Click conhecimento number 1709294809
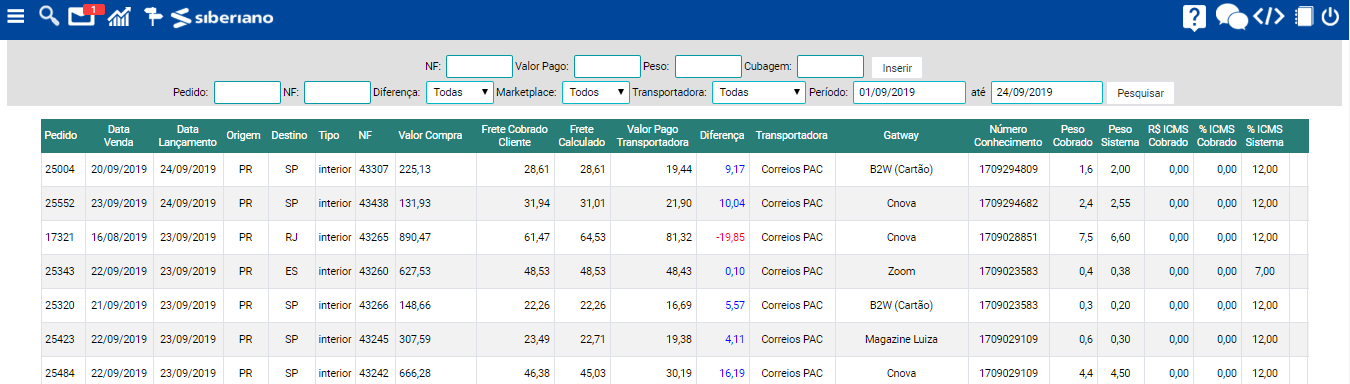The image size is (1350, 384). pos(1009,169)
